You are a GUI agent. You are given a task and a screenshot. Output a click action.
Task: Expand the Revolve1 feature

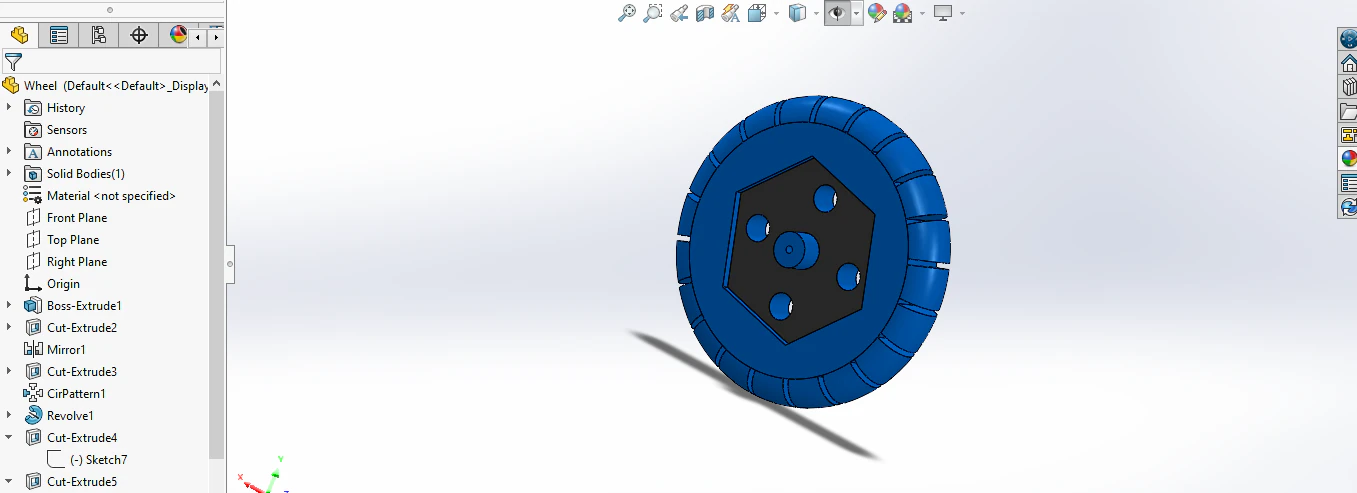click(9, 415)
